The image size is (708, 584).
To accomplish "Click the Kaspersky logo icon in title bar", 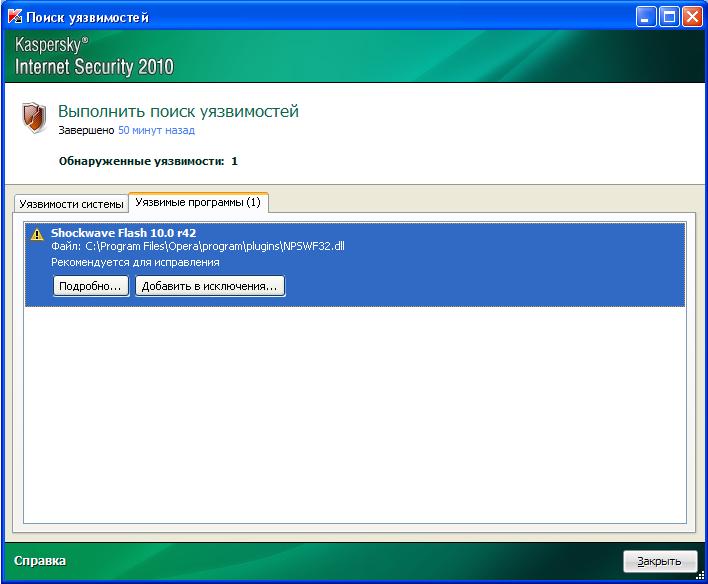I will [15, 17].
